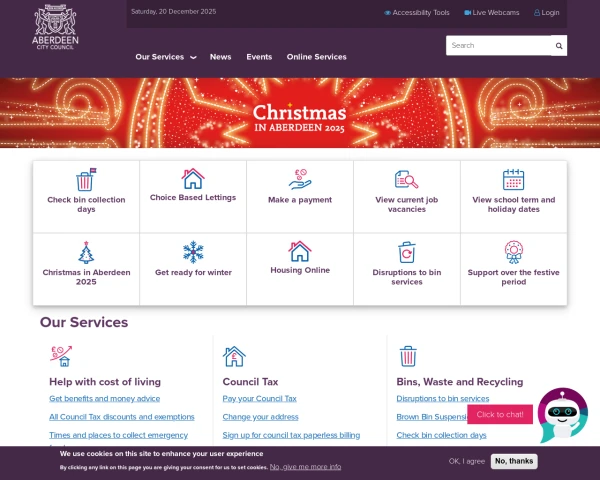Screen dimensions: 600x480
Task: Click the No, thanks cookie button
Action: coord(514,461)
